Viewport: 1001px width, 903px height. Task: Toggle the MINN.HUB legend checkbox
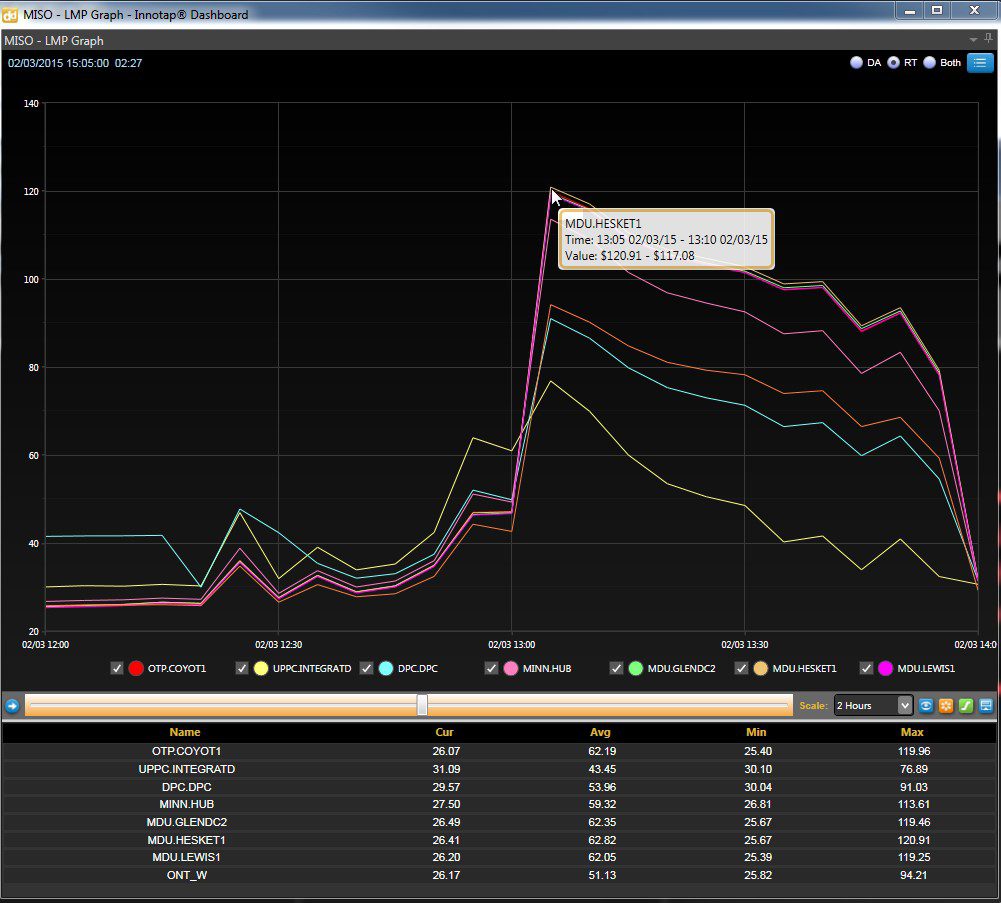pyautogui.click(x=491, y=668)
